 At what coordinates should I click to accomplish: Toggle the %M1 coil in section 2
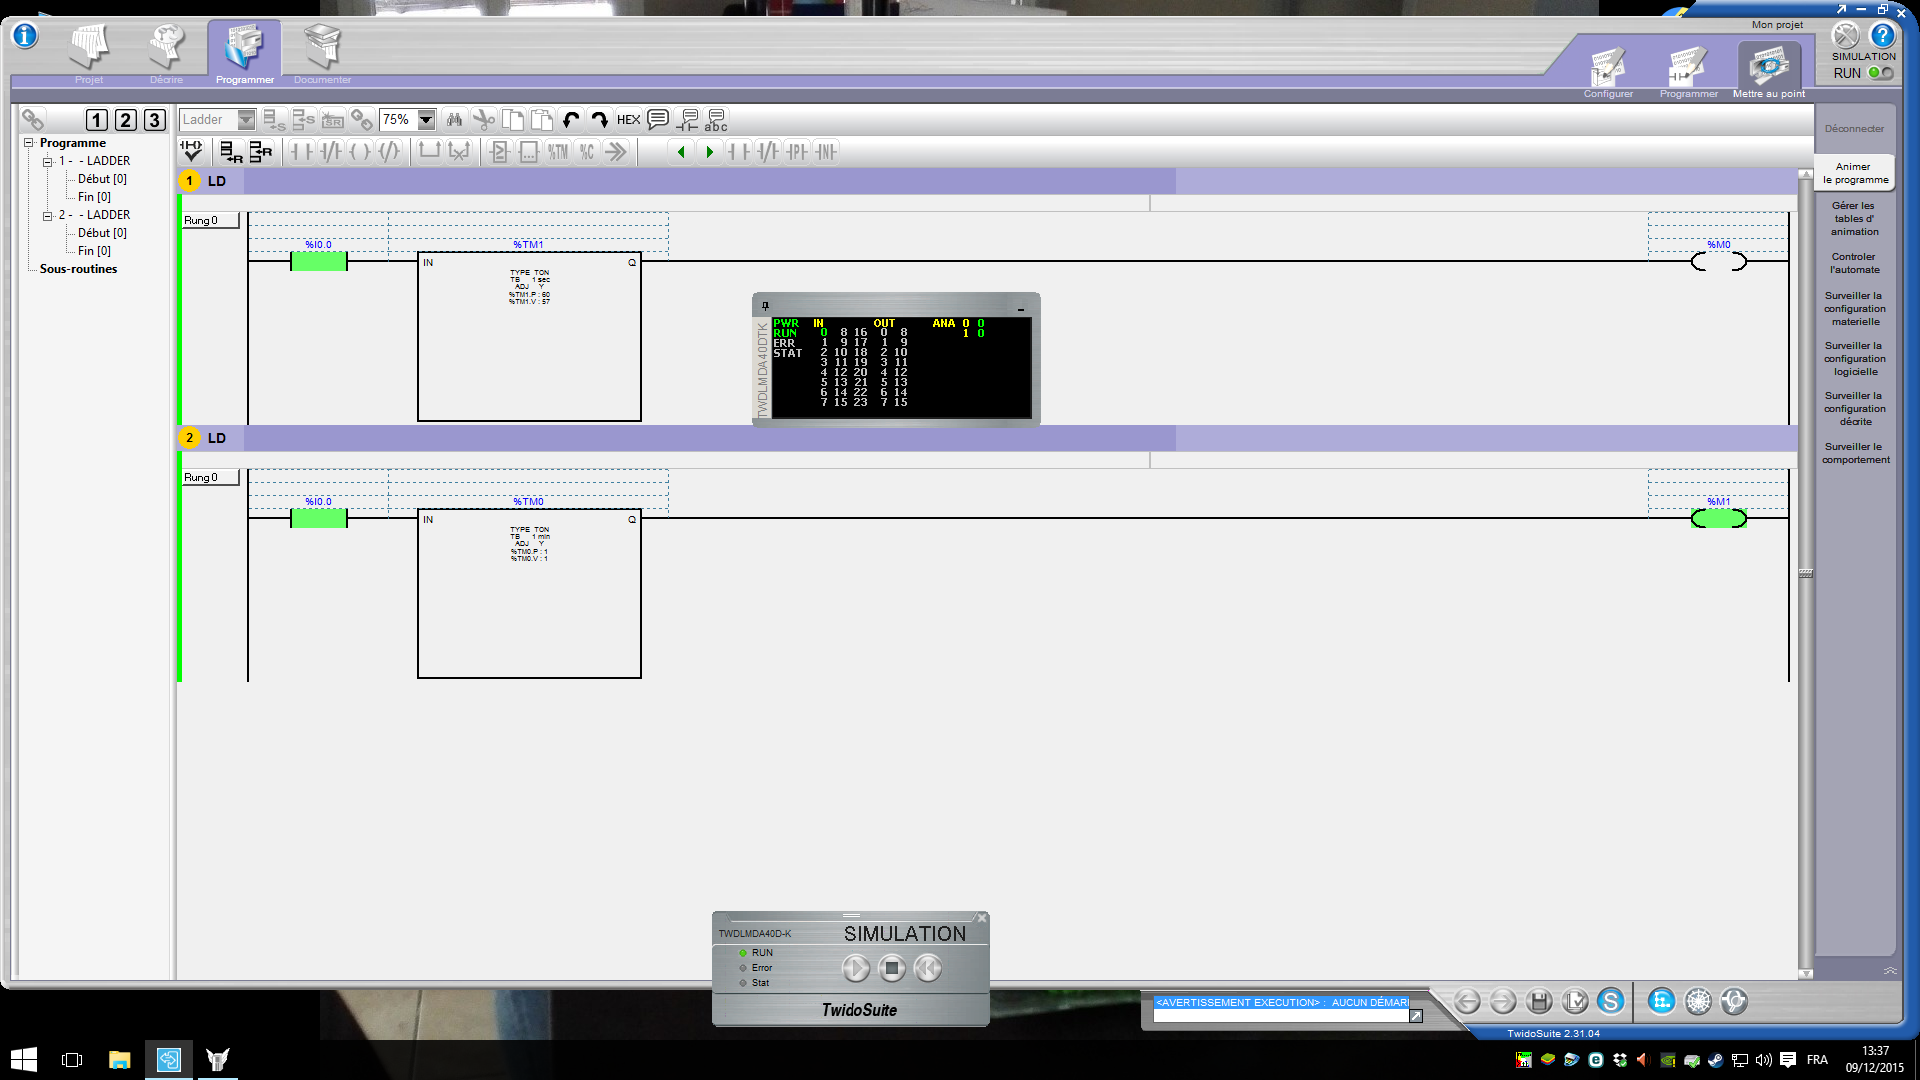(x=1718, y=518)
